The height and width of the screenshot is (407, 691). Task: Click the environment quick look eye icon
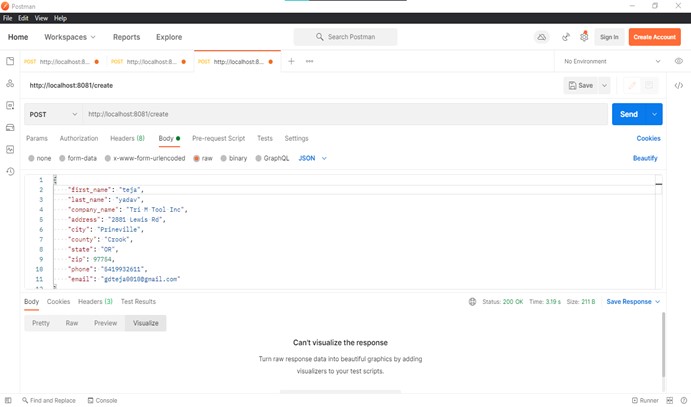tap(679, 61)
